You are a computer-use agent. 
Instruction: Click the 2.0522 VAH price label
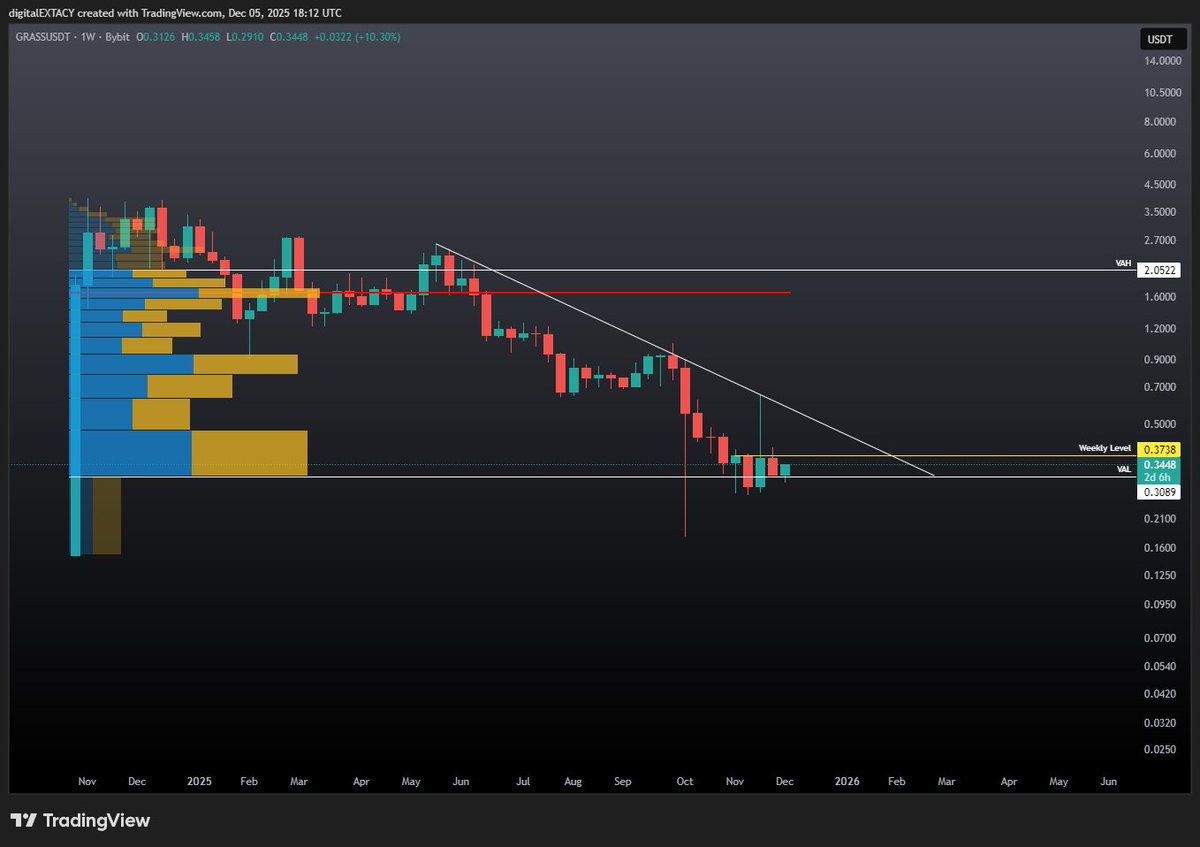tap(1160, 270)
